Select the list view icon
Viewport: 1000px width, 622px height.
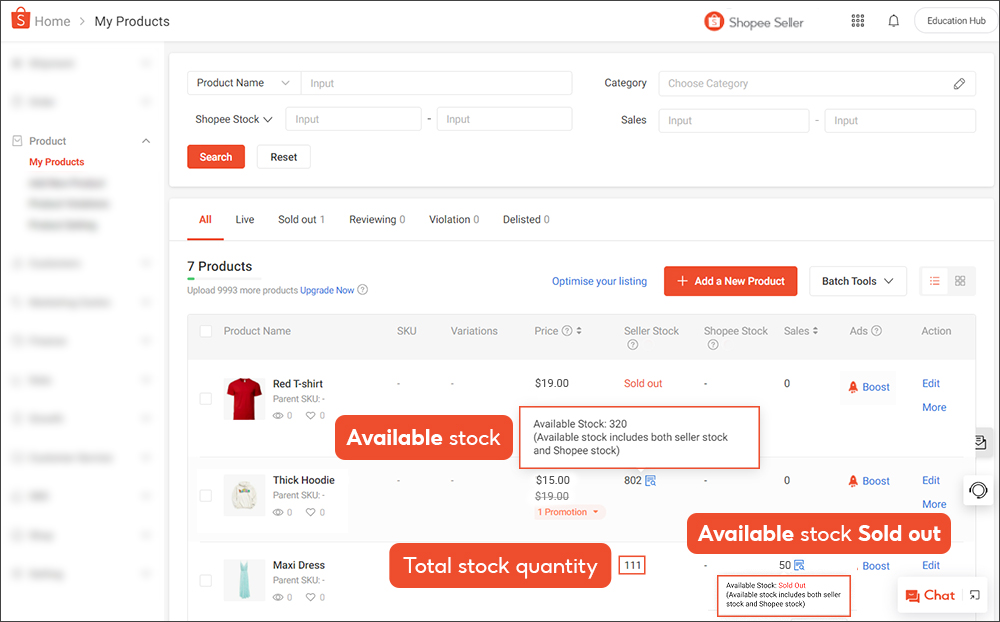(x=934, y=281)
